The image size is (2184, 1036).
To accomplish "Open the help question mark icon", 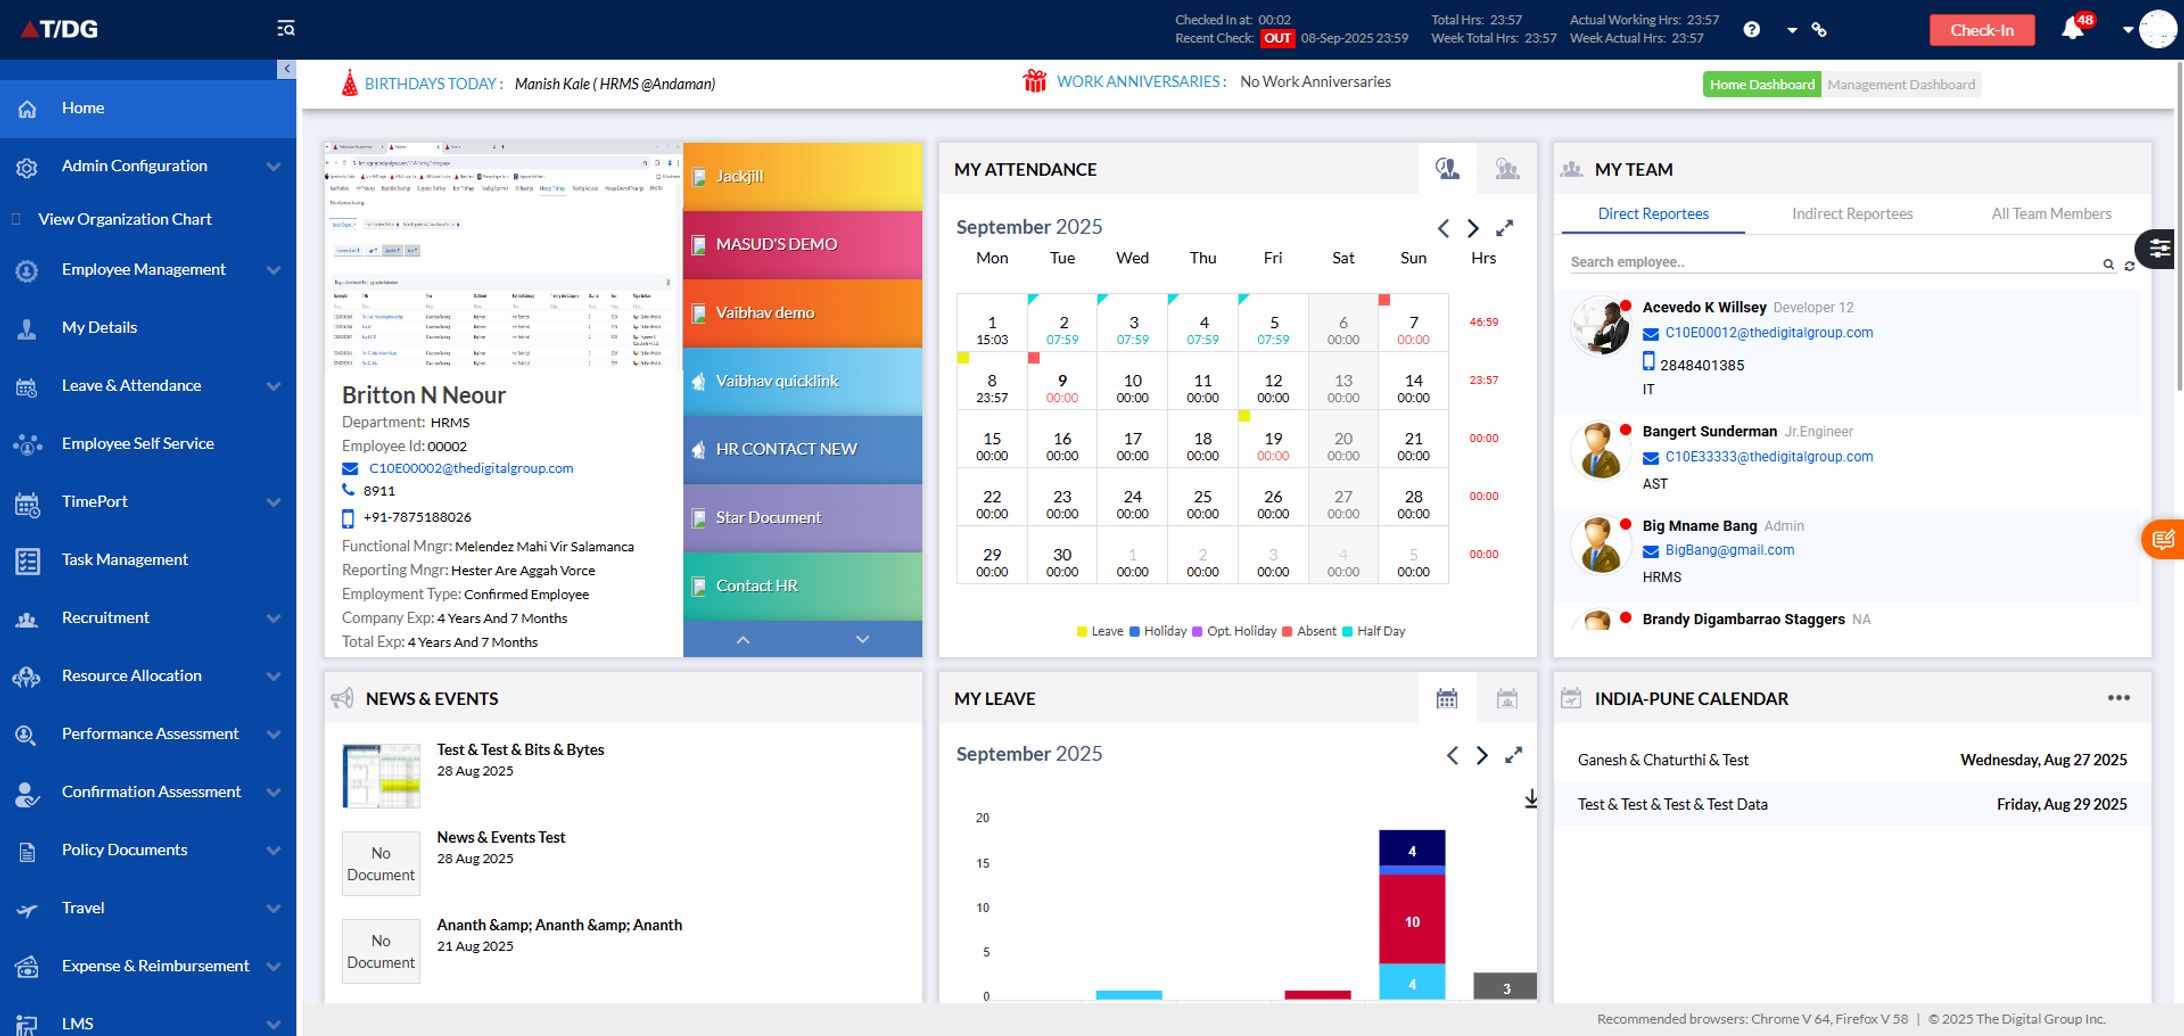I will 1751,30.
